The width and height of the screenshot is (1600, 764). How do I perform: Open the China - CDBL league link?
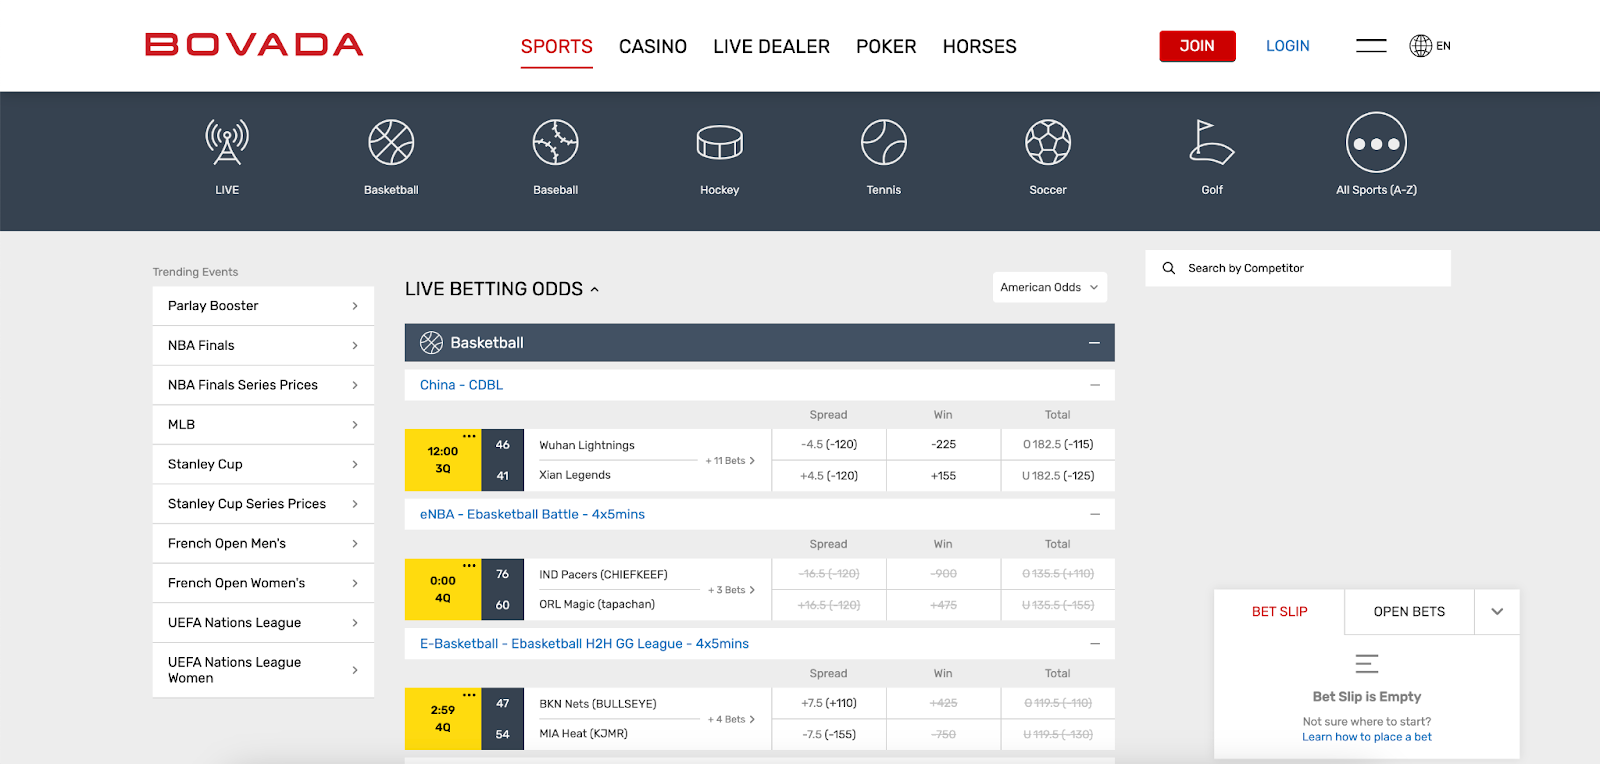click(461, 385)
